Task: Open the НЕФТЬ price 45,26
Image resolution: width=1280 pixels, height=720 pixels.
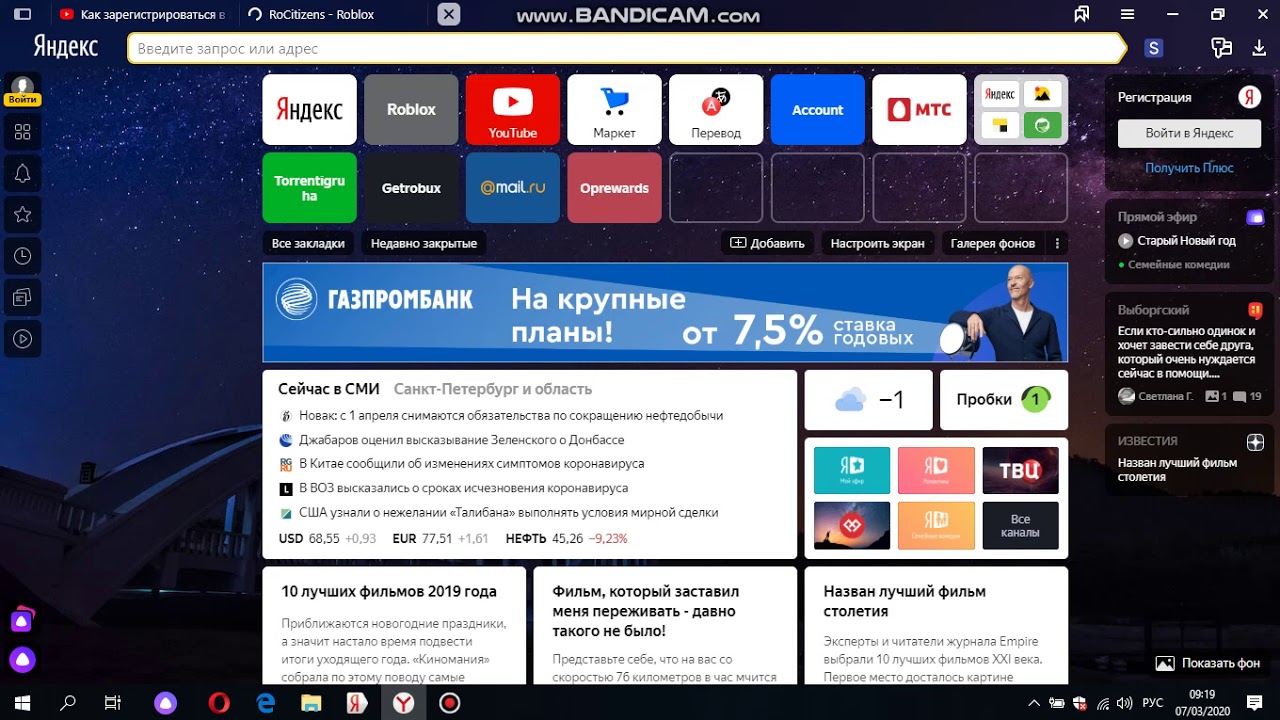Action: [567, 538]
